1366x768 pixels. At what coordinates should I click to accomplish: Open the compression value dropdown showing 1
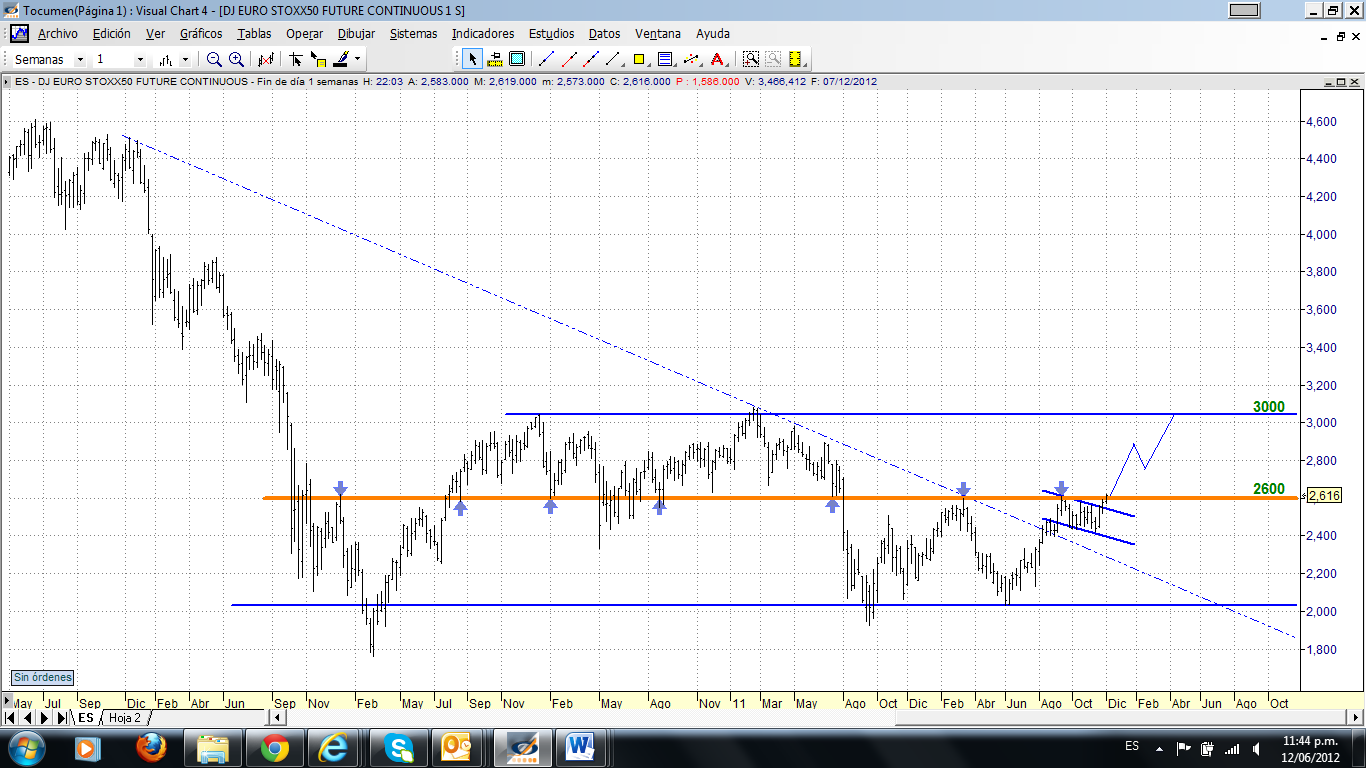139,60
